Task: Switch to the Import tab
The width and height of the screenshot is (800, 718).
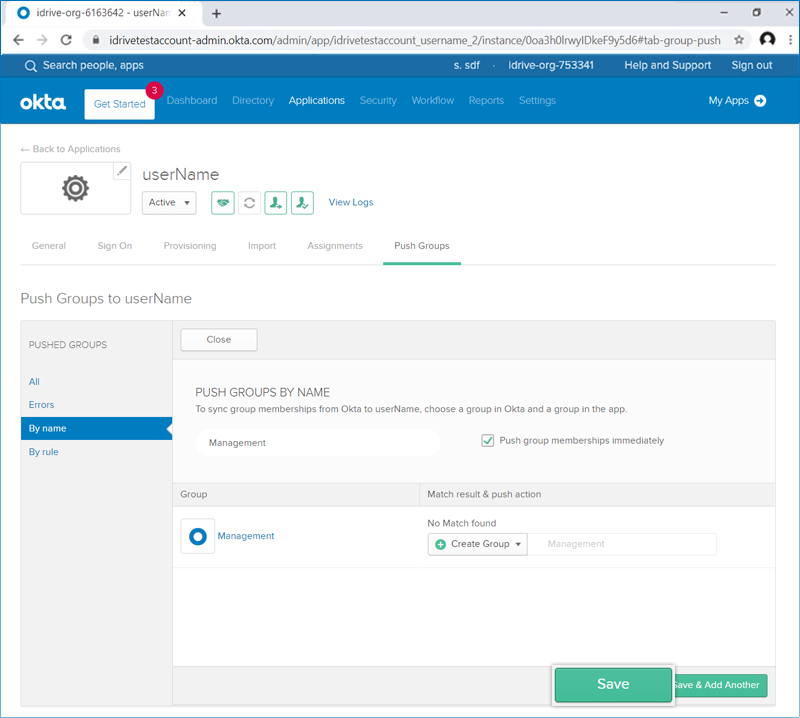Action: point(262,246)
